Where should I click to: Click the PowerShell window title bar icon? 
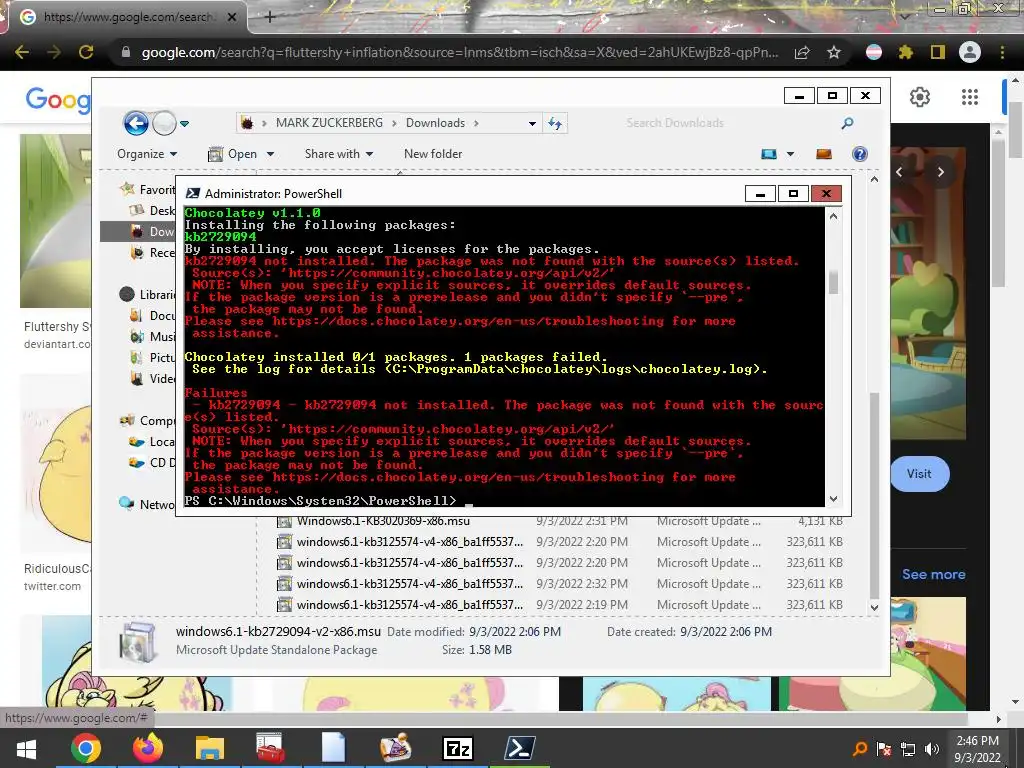(193, 193)
